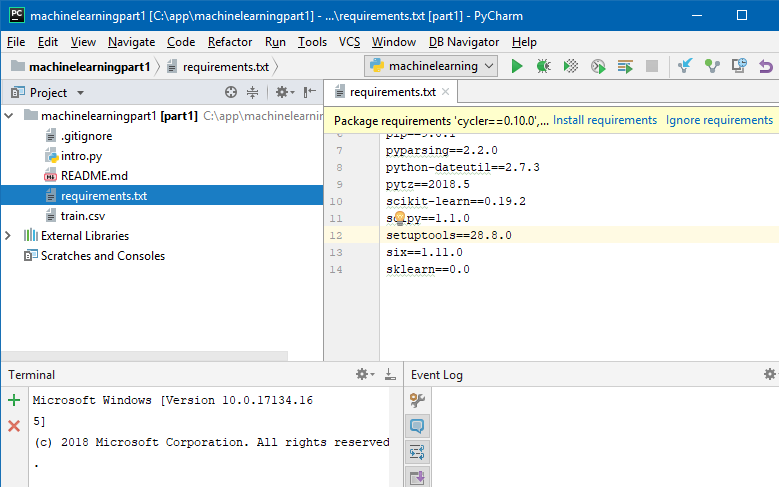This screenshot has width=779, height=487.
Task: Select README.md in the project tree
Action: click(x=94, y=176)
